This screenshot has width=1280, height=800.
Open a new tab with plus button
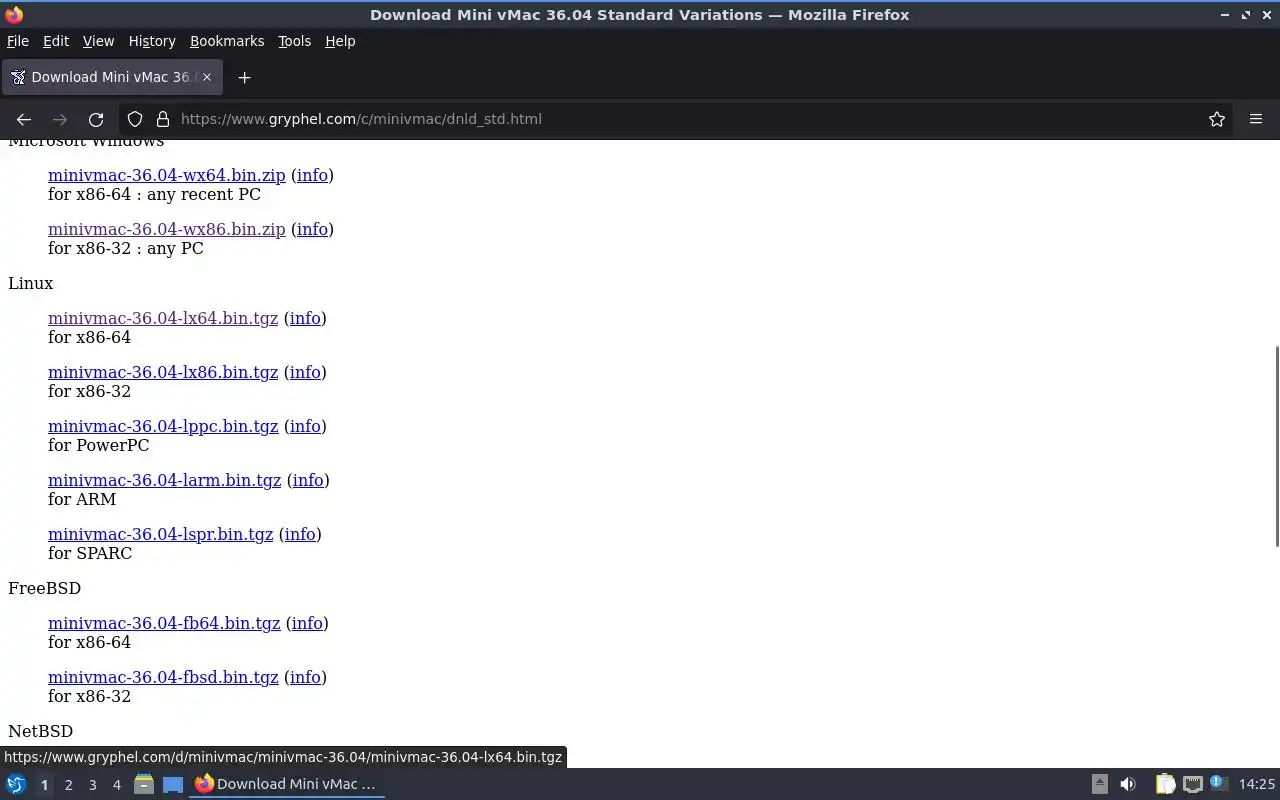[244, 77]
